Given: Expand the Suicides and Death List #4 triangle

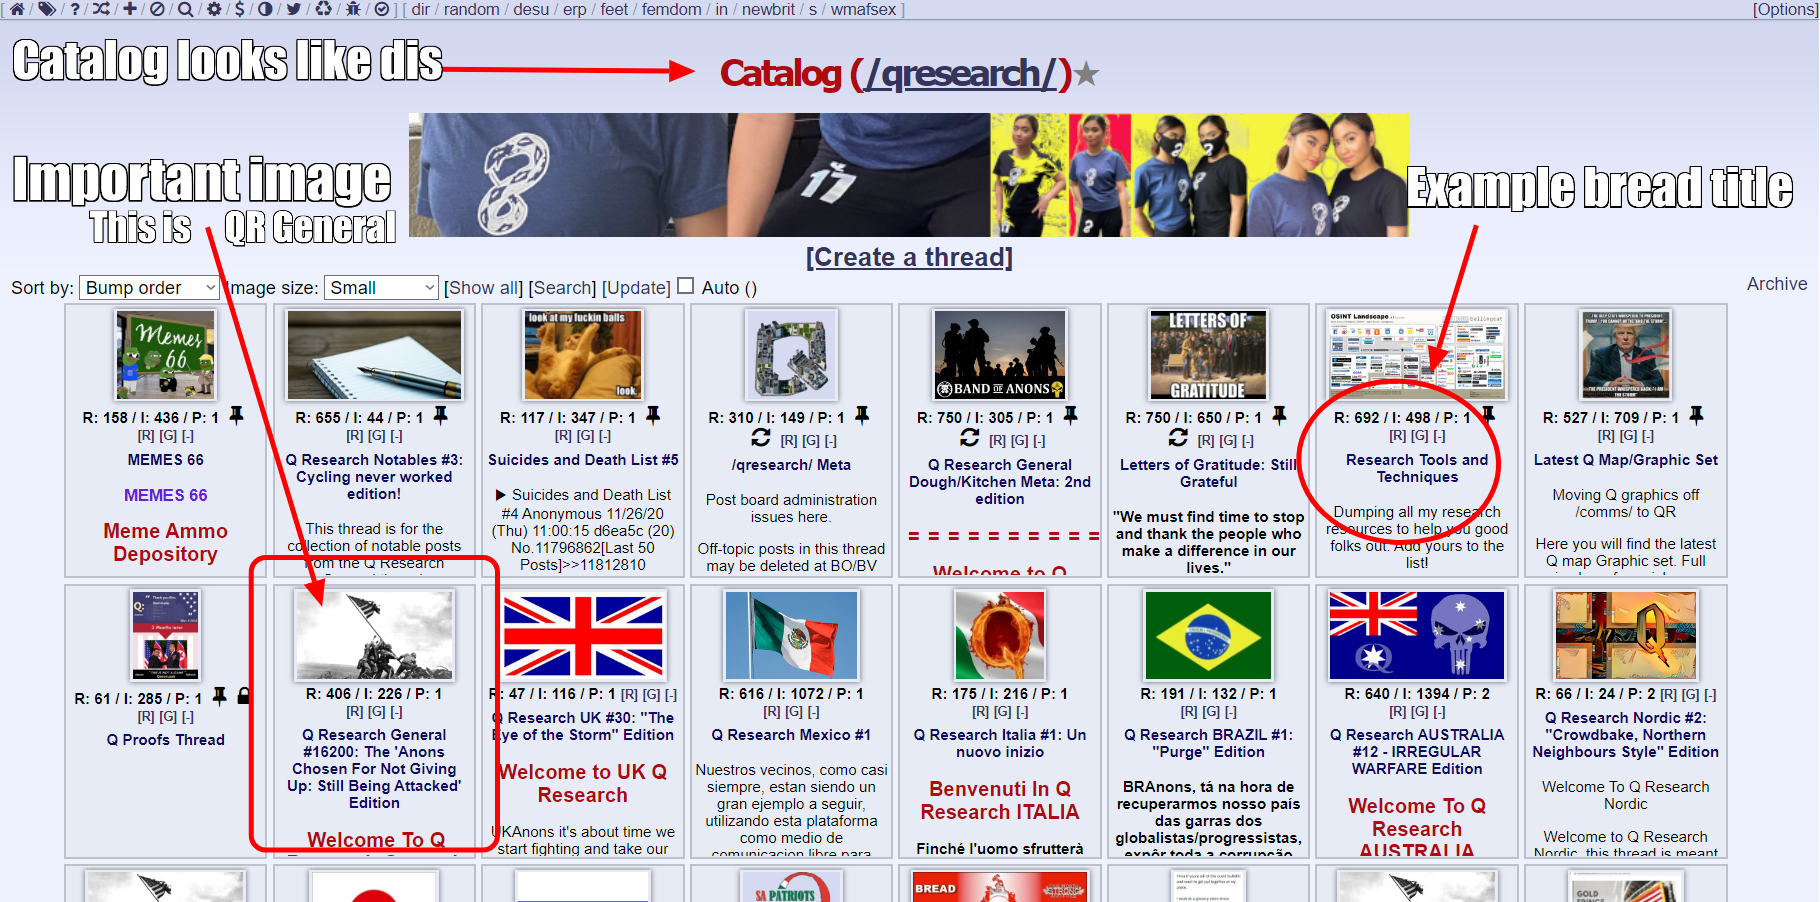Looking at the screenshot, I should (501, 495).
